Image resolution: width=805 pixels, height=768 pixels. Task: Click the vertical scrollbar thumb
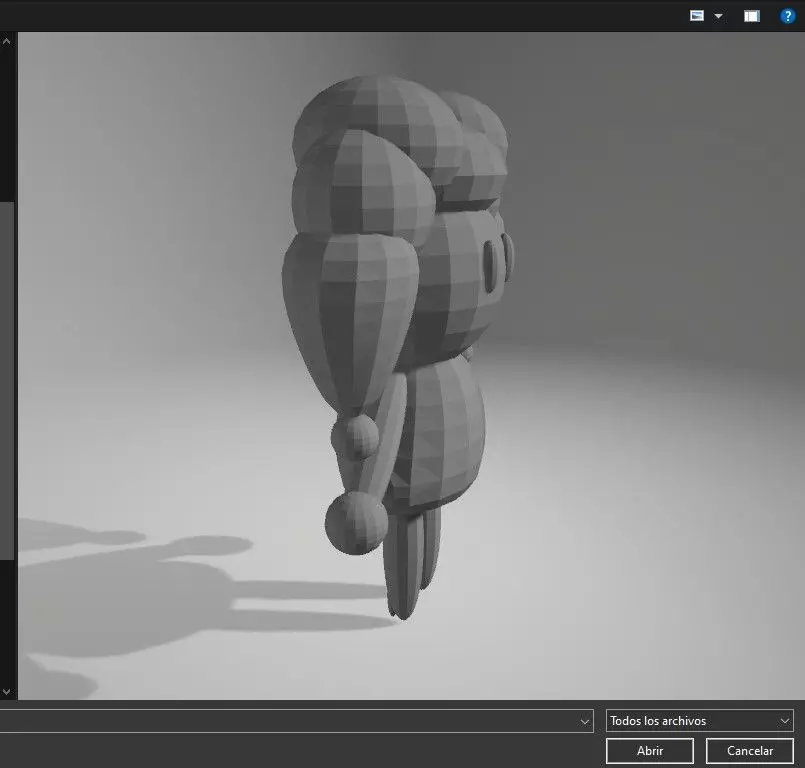[6, 380]
